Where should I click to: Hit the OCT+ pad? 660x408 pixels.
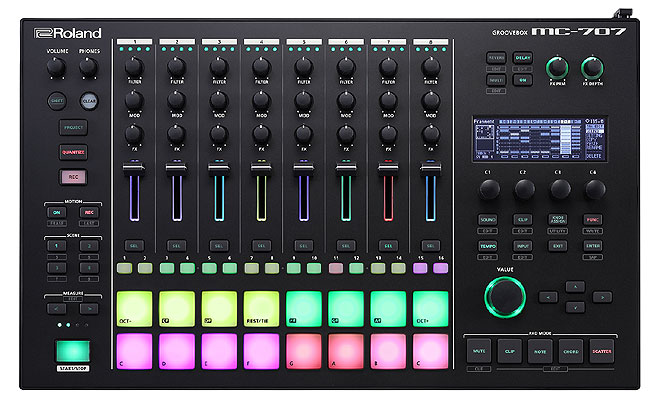(x=431, y=309)
